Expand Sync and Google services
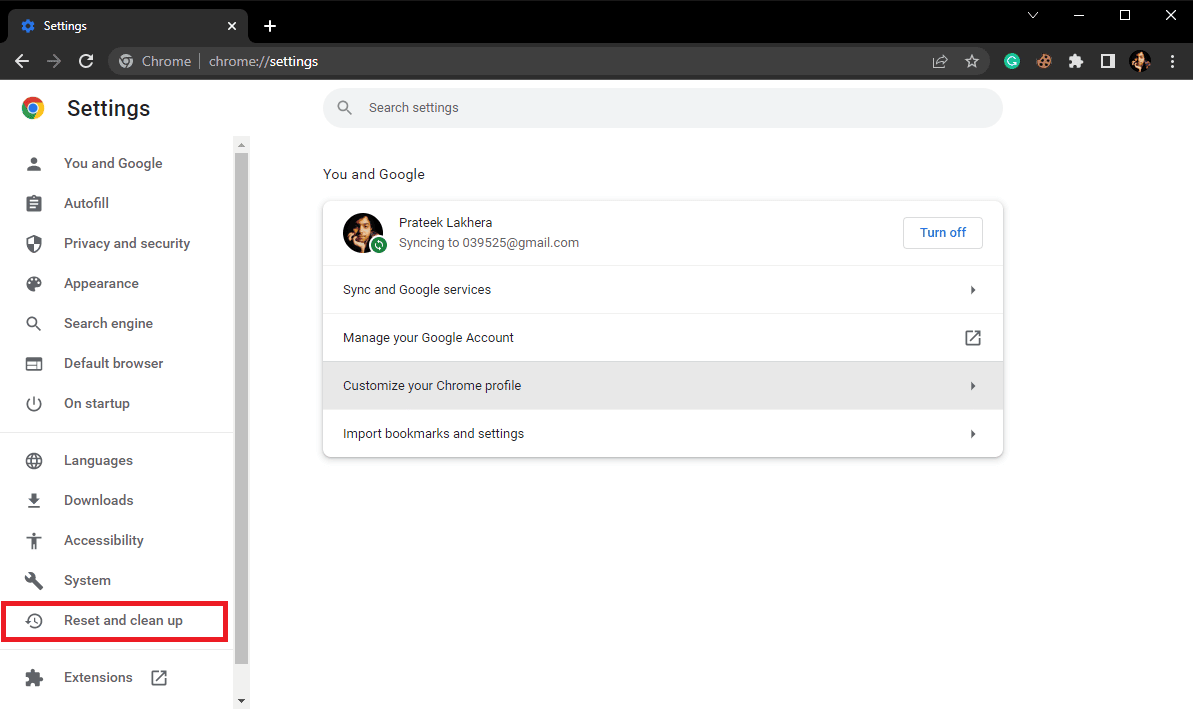Viewport: 1193px width, 709px height. [x=662, y=290]
